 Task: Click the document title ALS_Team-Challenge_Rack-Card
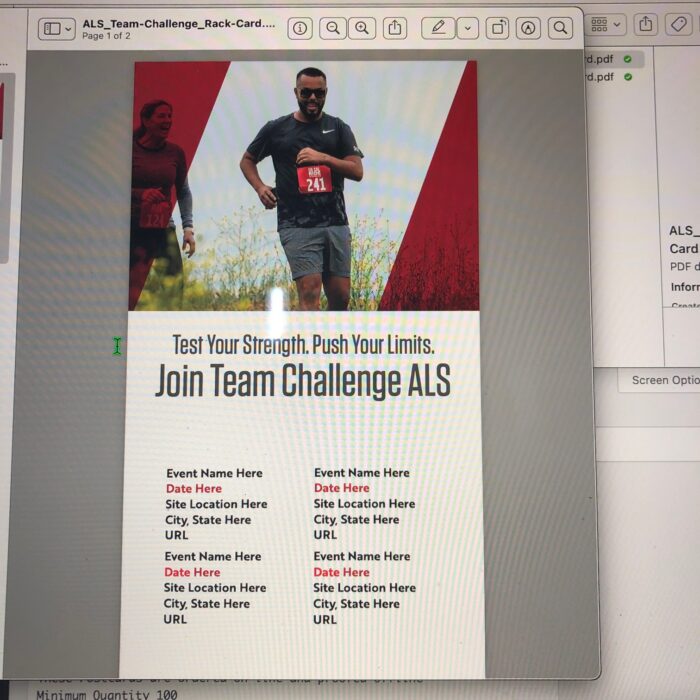pyautogui.click(x=179, y=24)
